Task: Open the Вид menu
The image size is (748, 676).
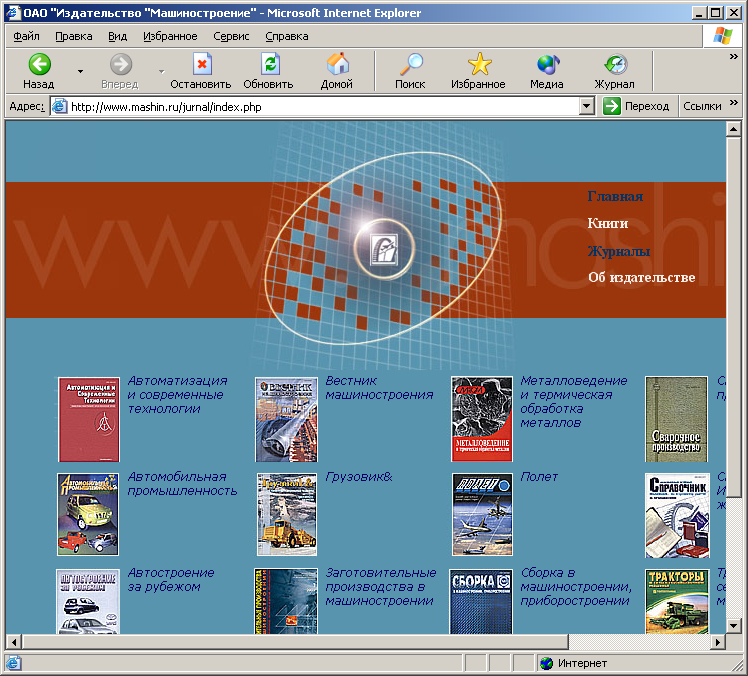Action: pyautogui.click(x=117, y=36)
